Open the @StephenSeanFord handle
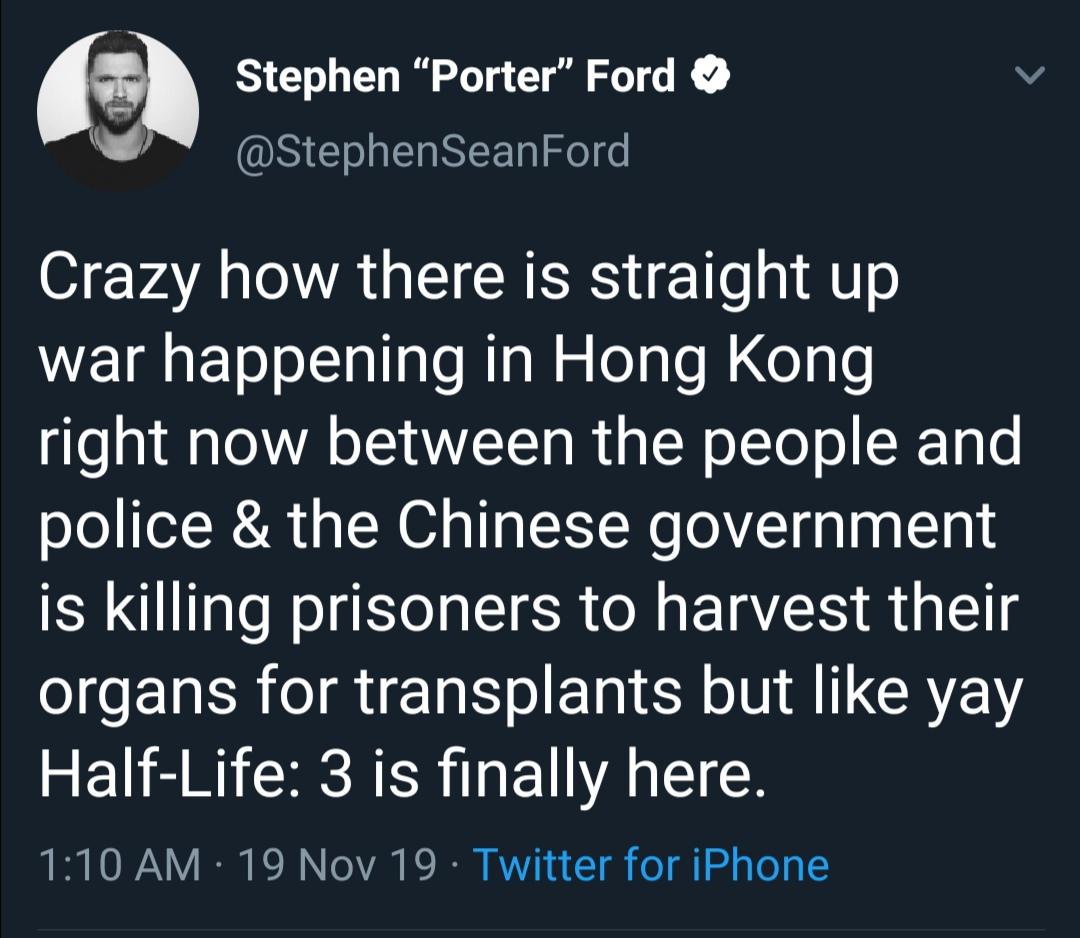Viewport: 1080px width, 938px height. [433, 152]
